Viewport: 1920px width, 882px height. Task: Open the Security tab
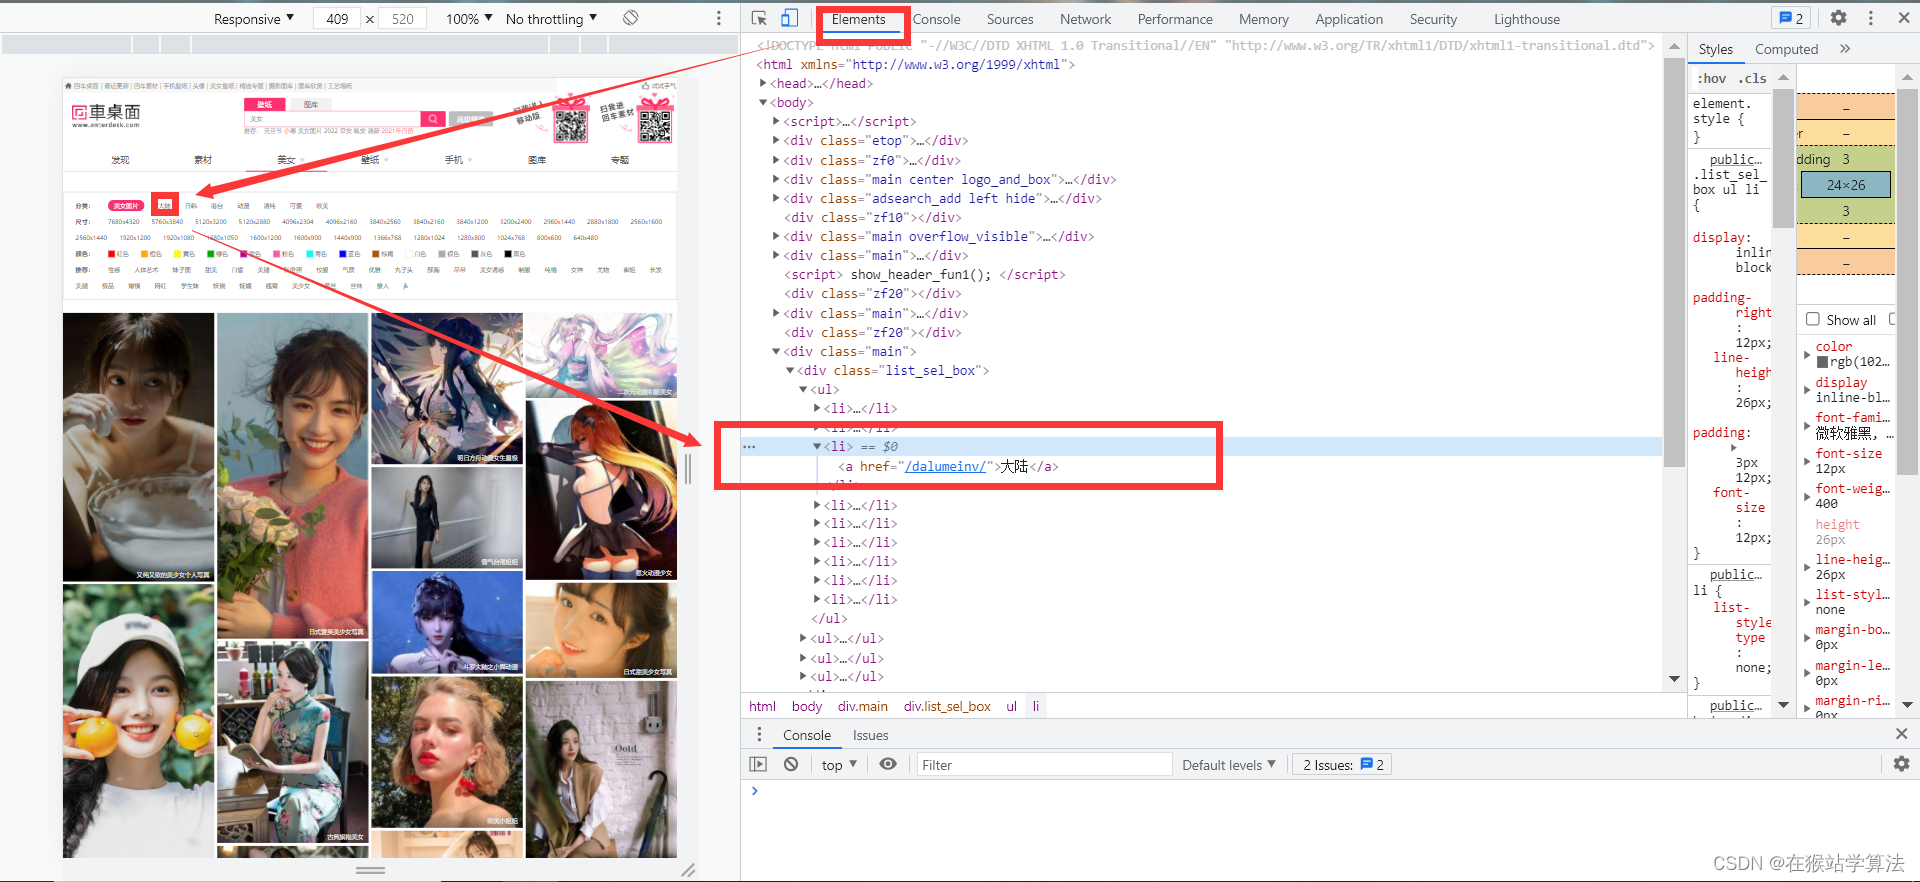[x=1433, y=19]
